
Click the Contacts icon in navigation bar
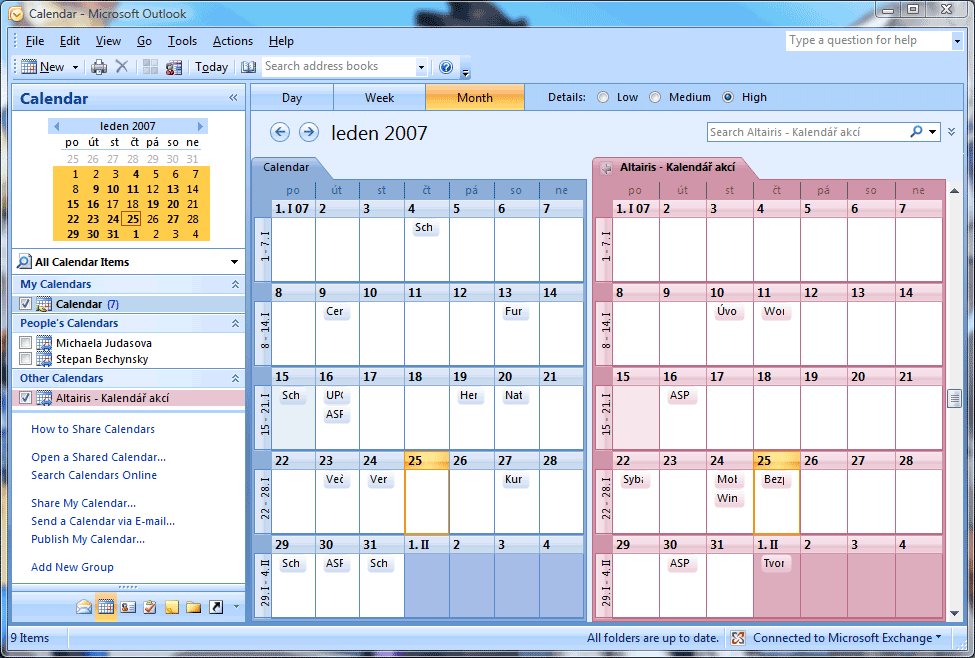click(x=128, y=607)
